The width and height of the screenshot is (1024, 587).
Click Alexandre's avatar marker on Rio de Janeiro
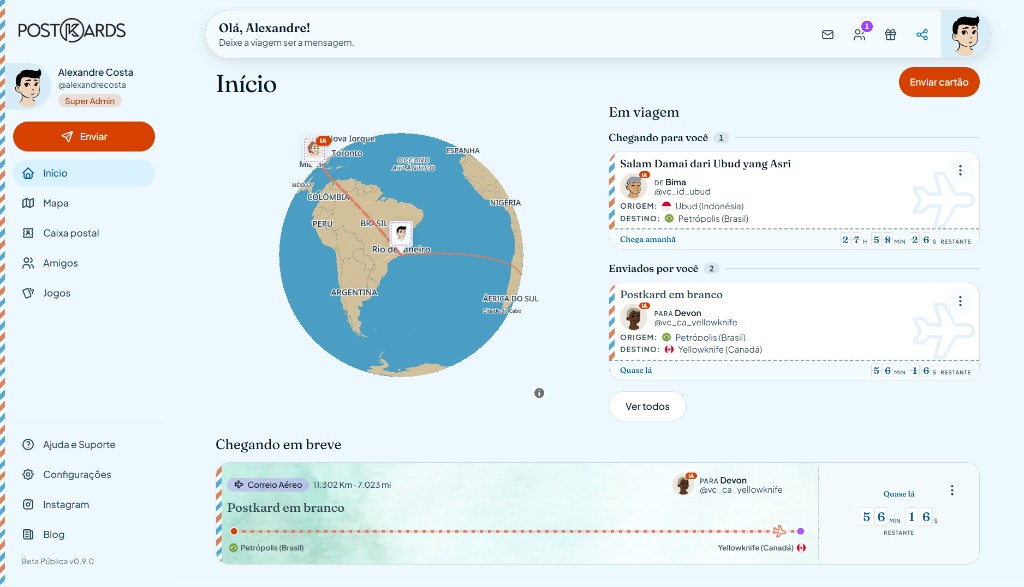(401, 233)
